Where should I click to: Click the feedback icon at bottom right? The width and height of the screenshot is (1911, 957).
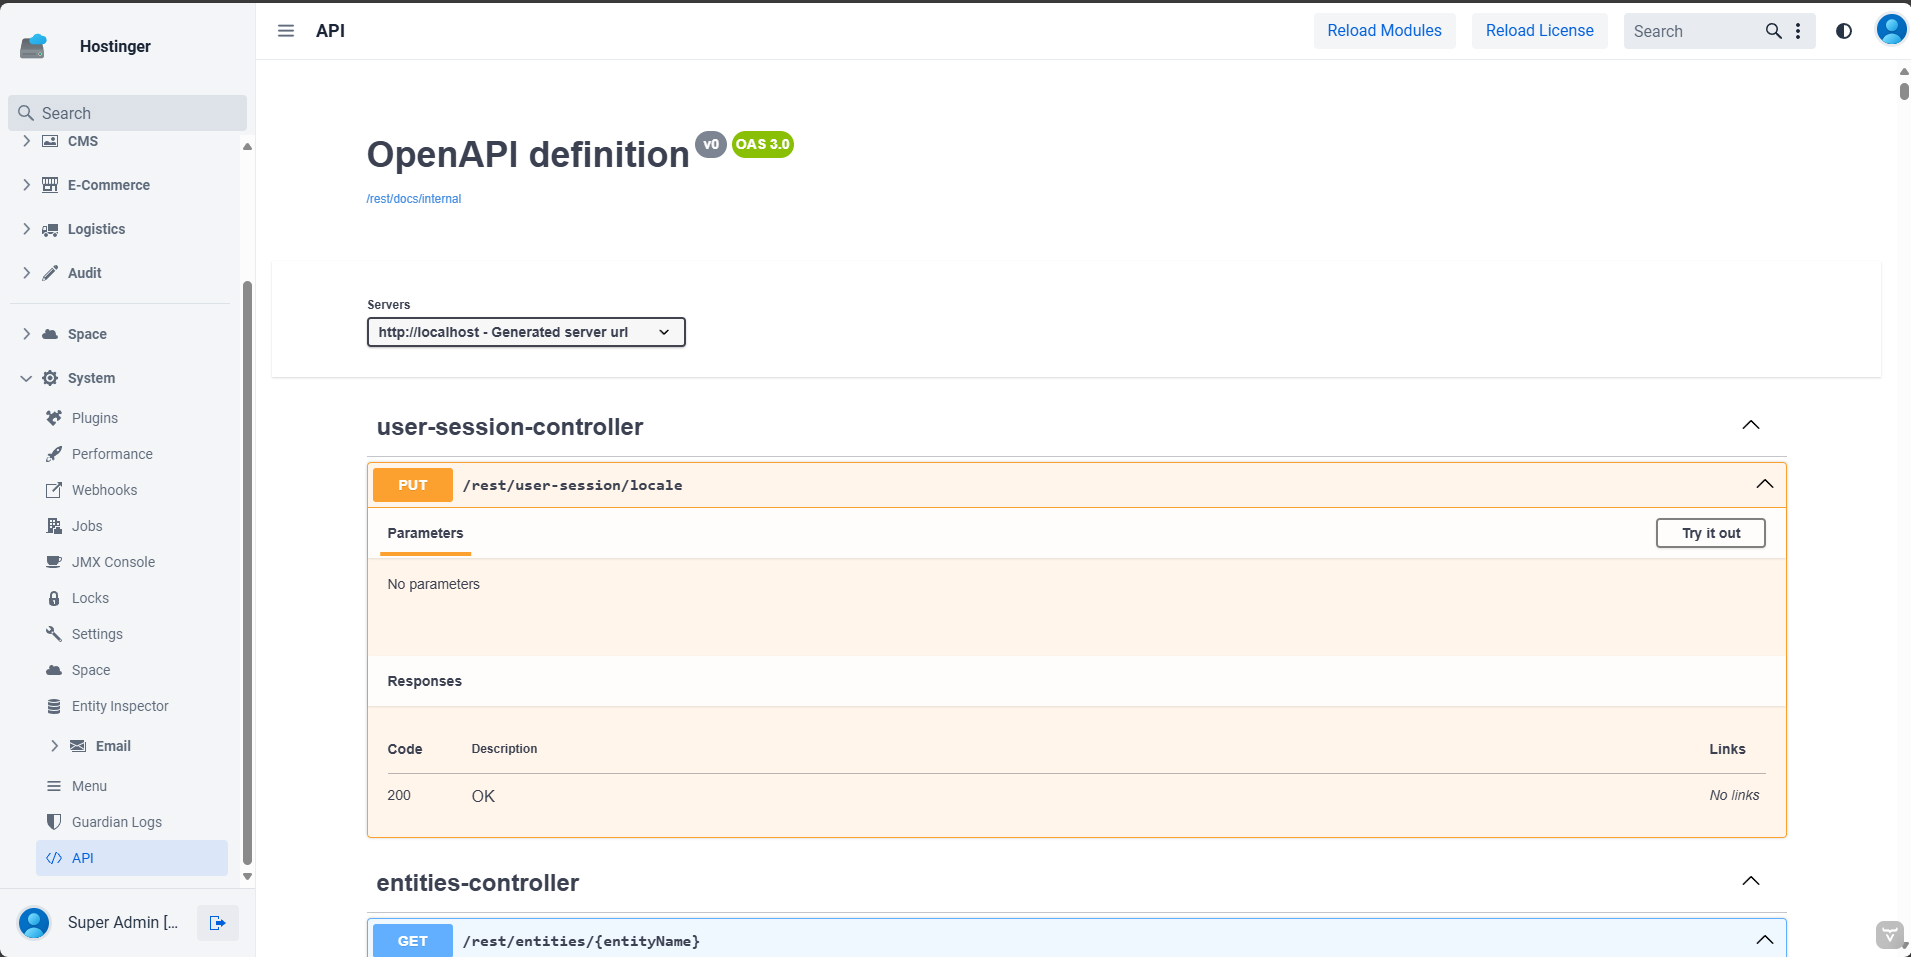[1890, 935]
